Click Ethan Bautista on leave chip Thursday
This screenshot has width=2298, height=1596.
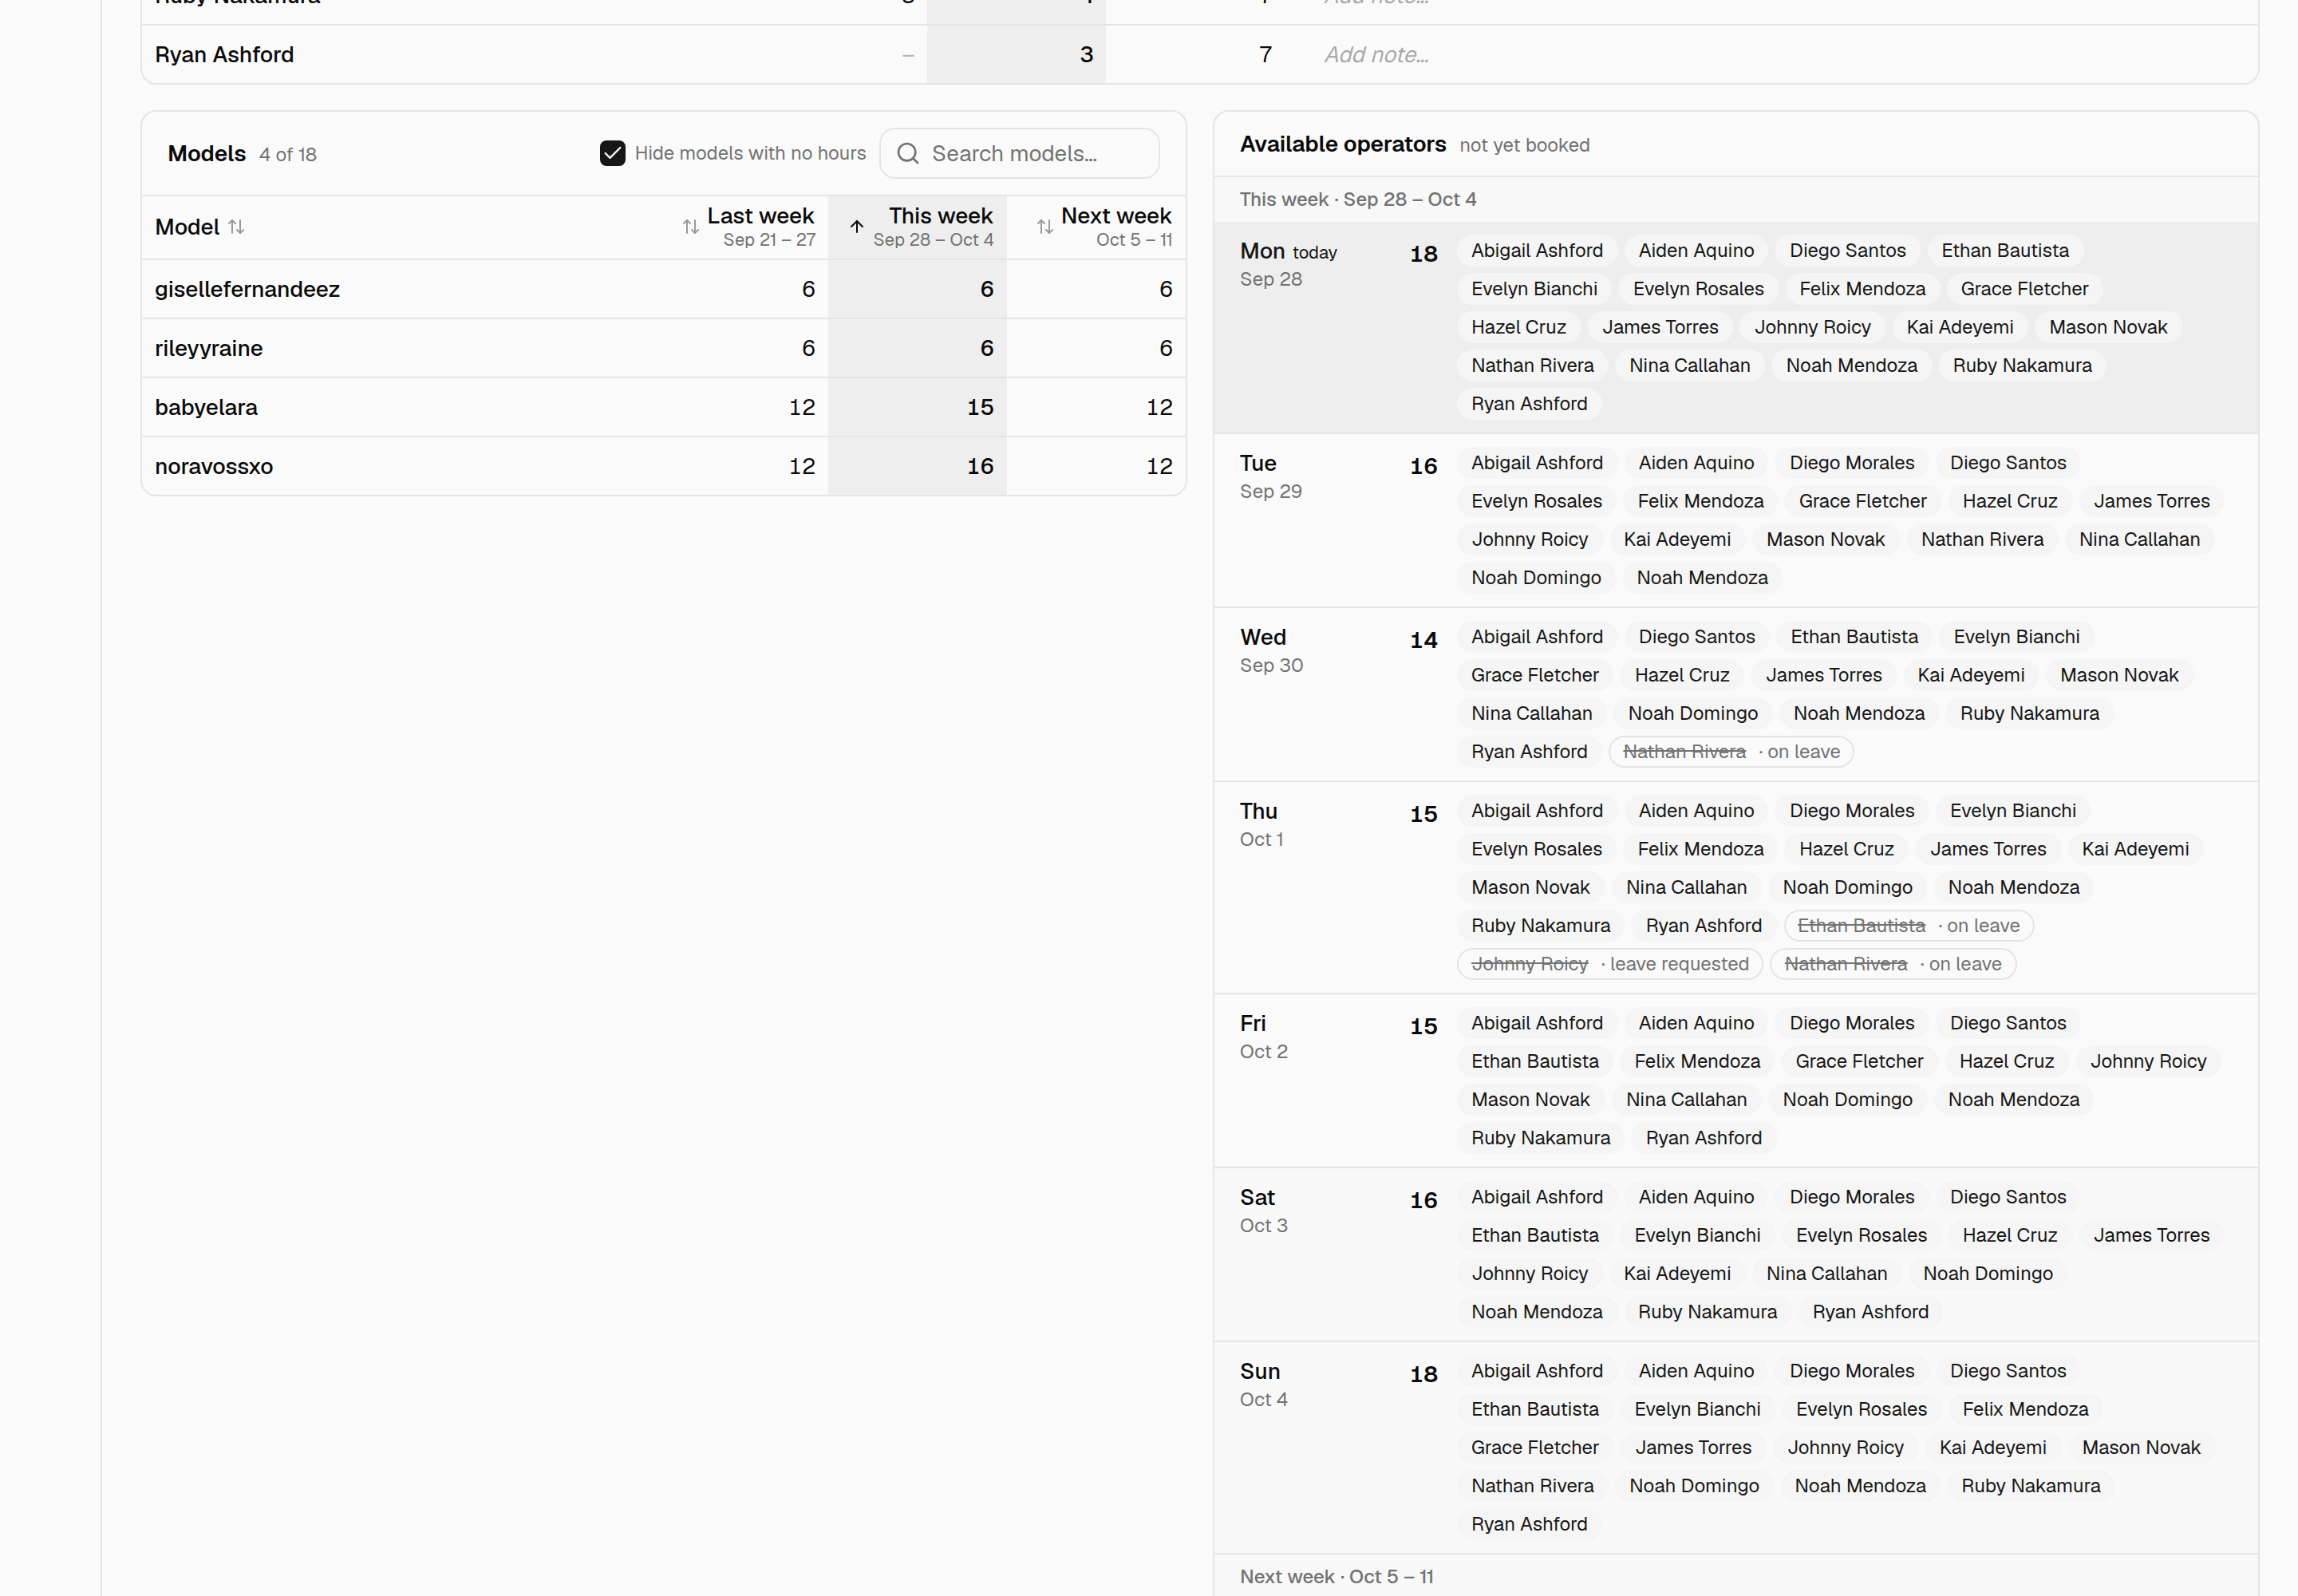coord(1908,926)
